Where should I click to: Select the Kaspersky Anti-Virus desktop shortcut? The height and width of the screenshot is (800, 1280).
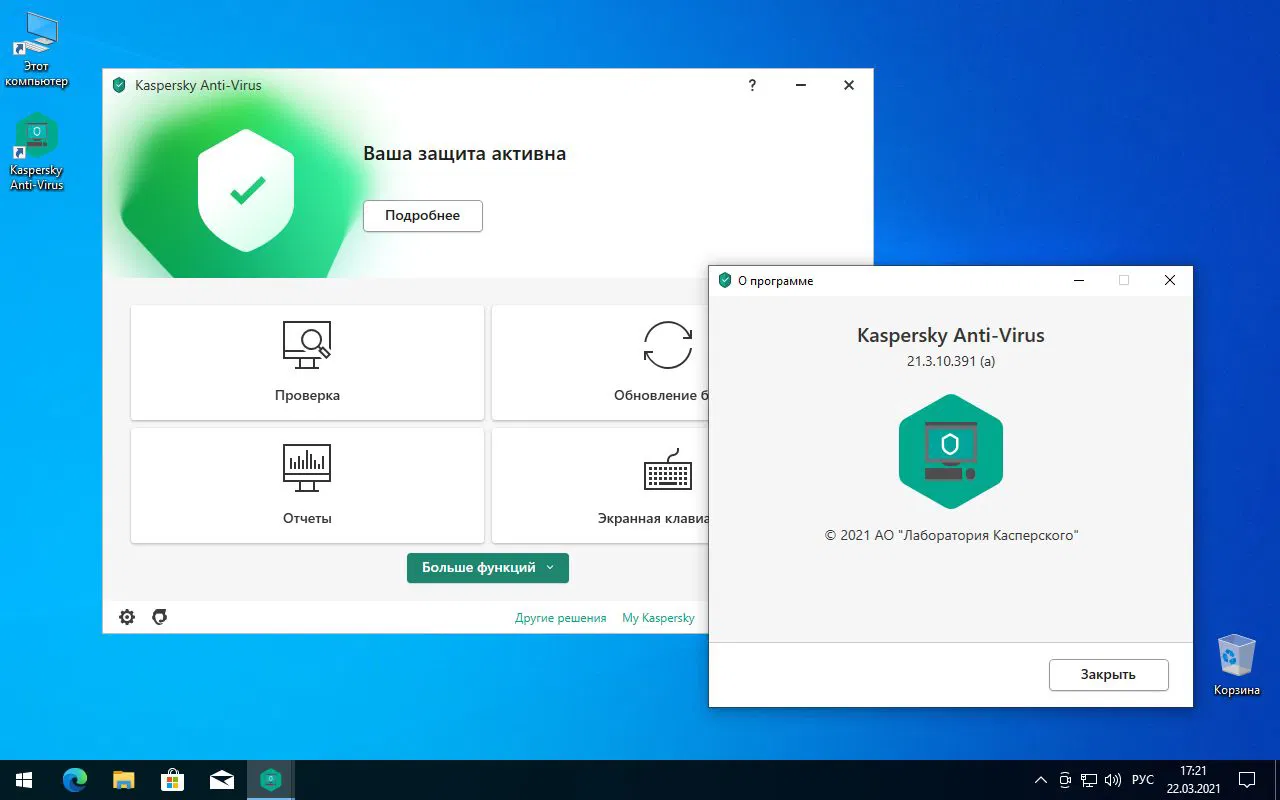(x=37, y=152)
